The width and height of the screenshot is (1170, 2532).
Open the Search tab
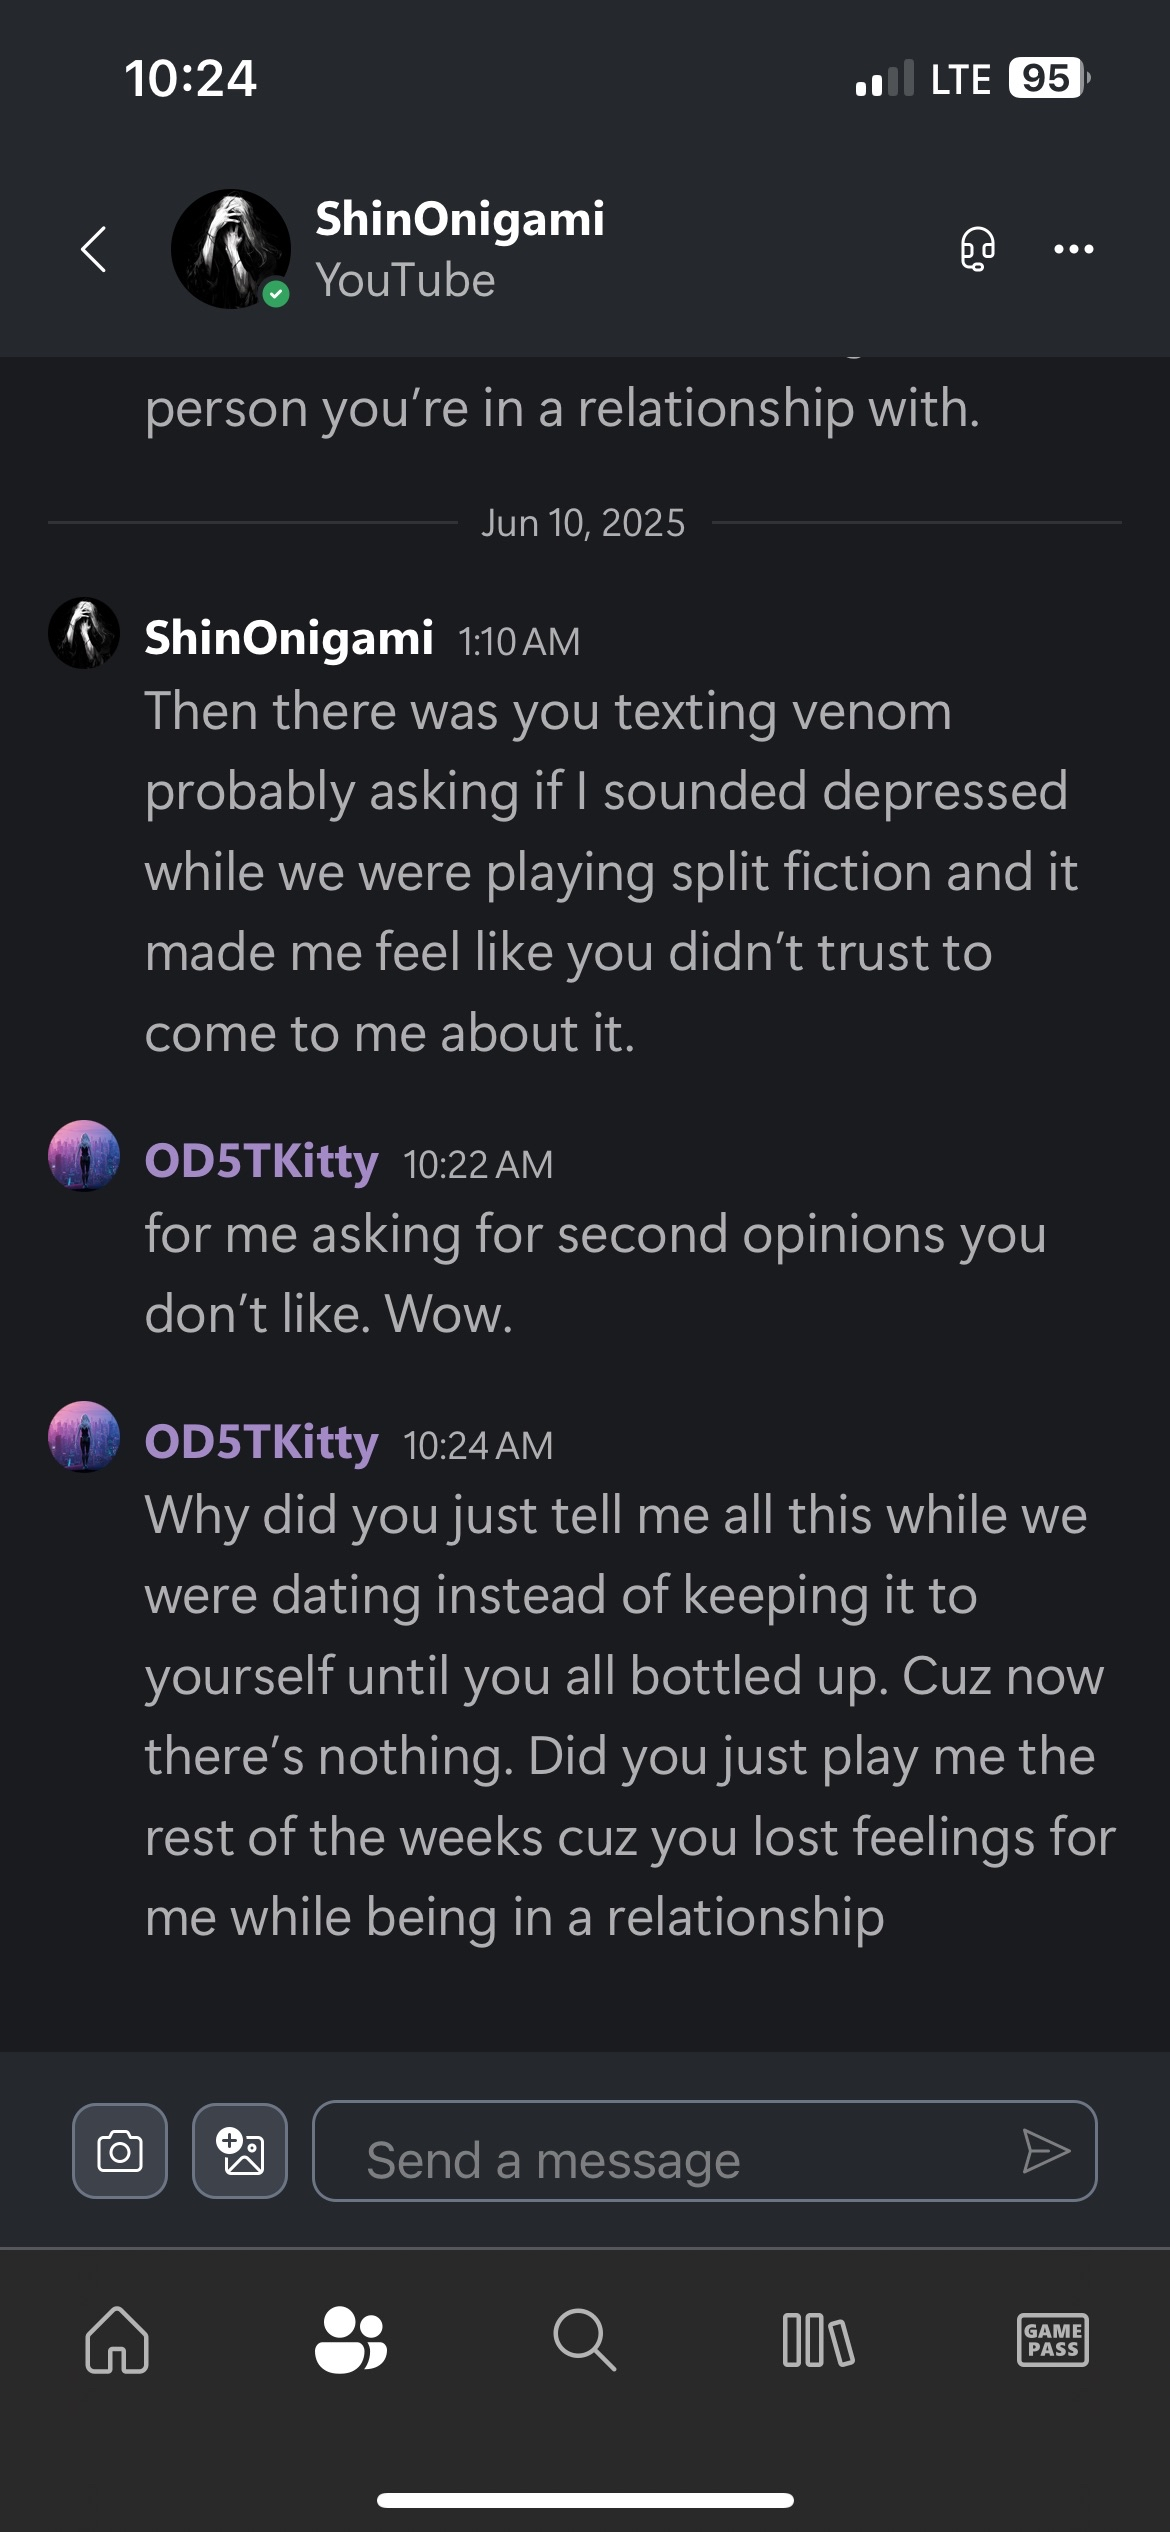(584, 2340)
